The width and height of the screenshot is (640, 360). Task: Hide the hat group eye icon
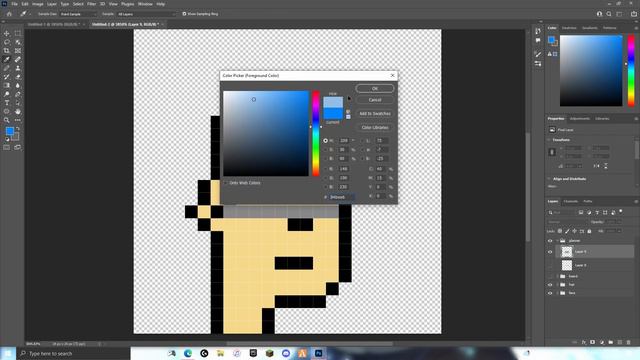click(550, 284)
